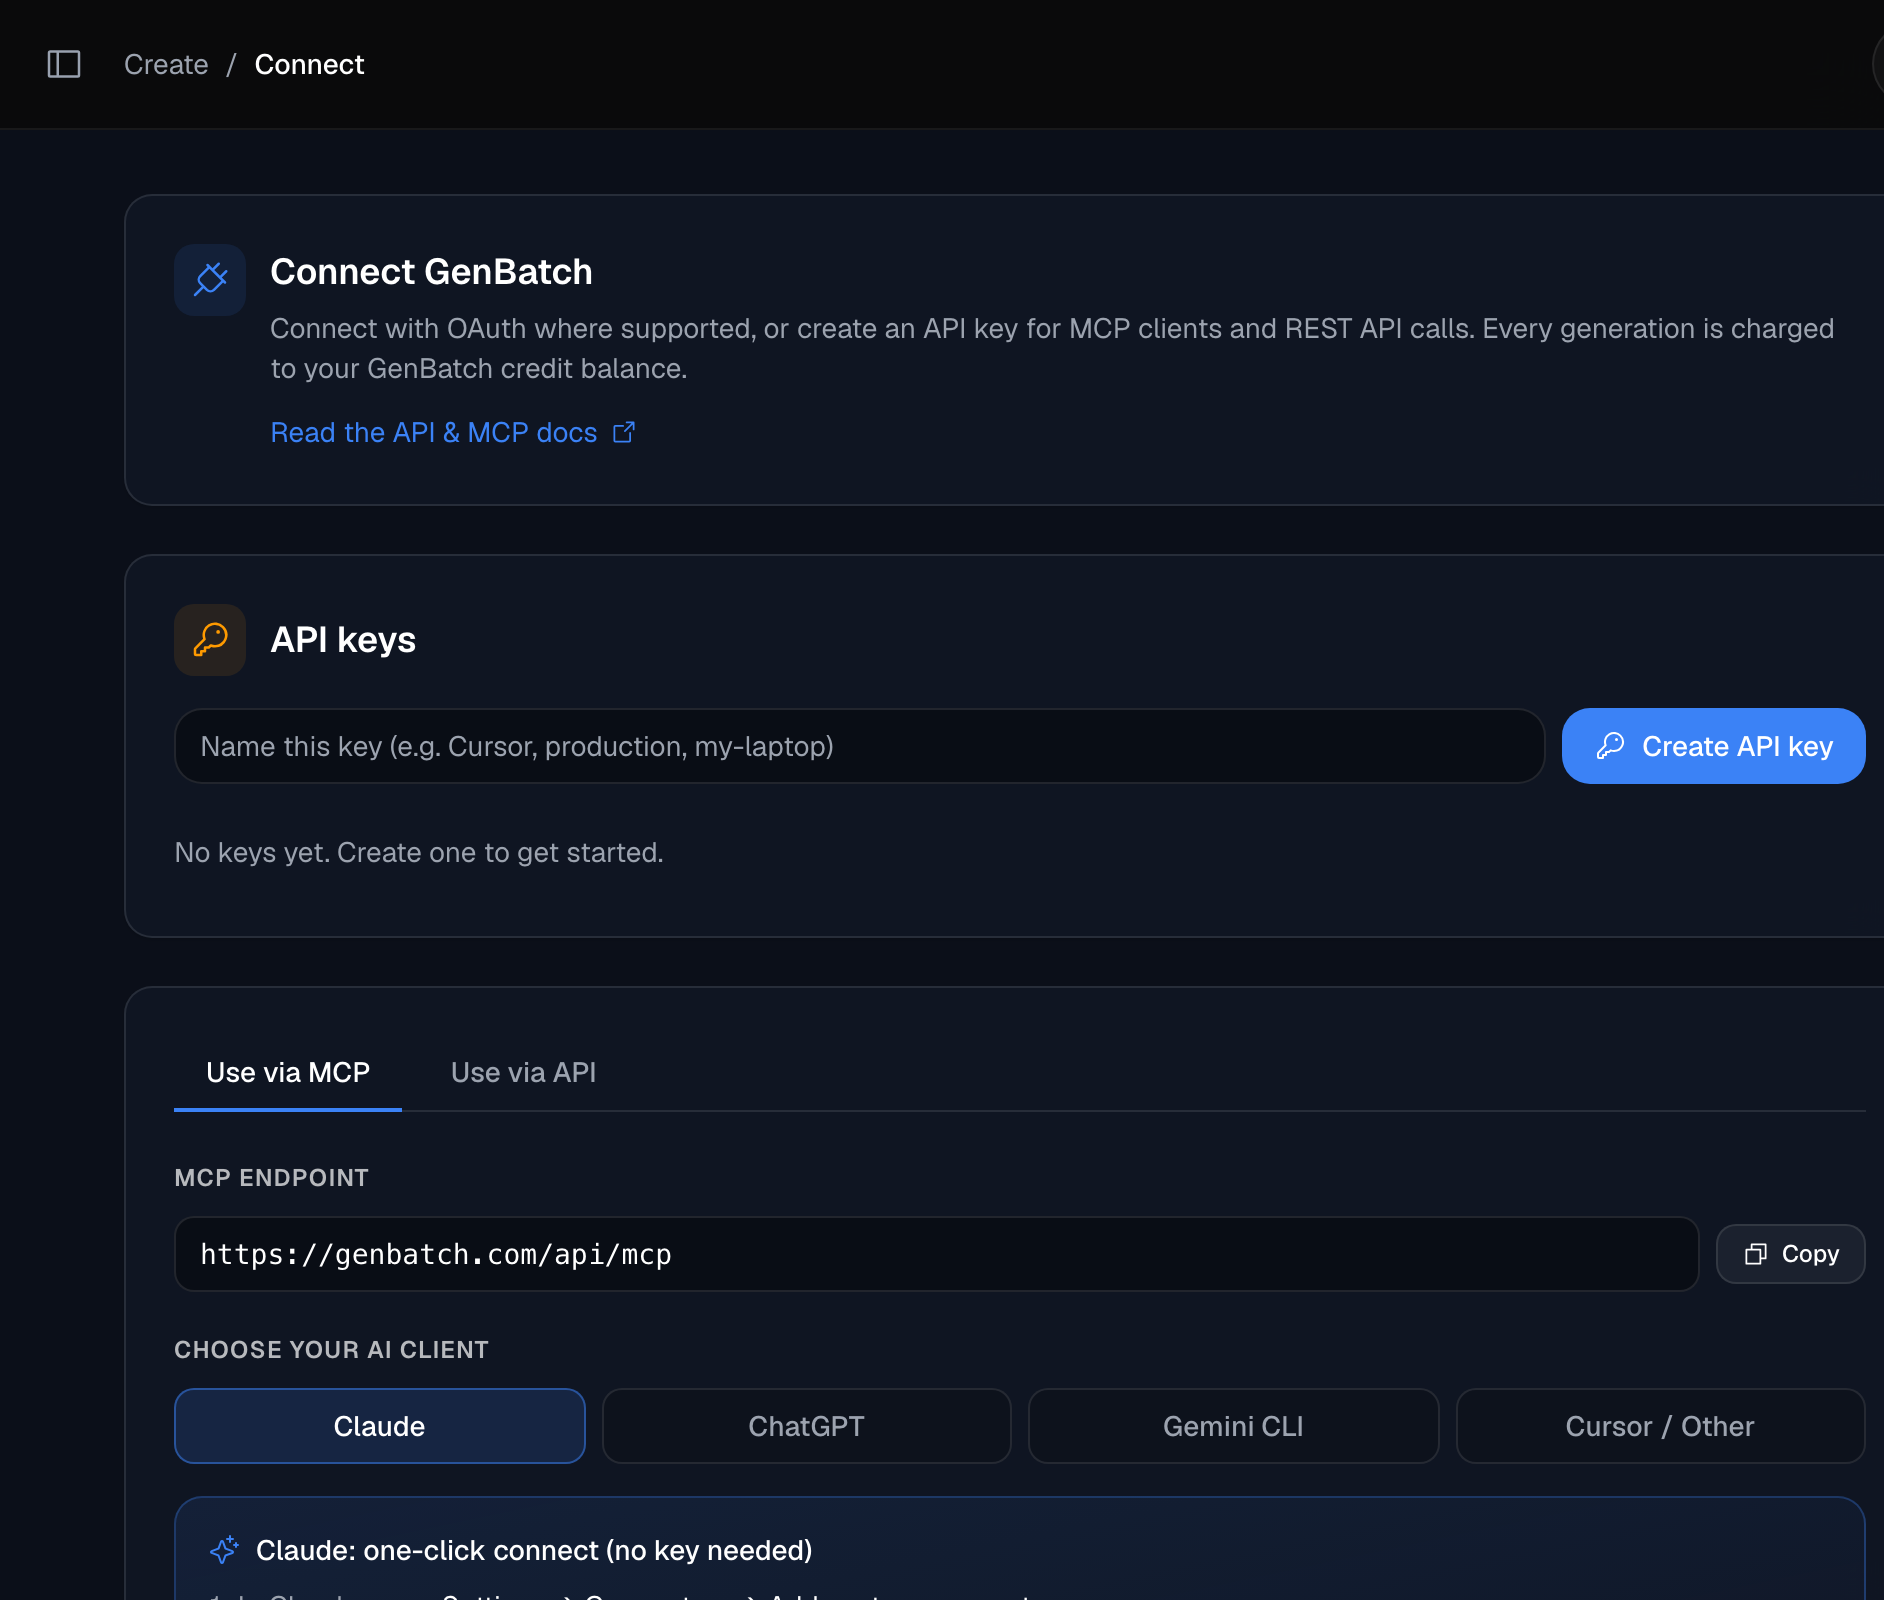This screenshot has width=1884, height=1600.
Task: Toggle the sidebar panel icon
Action: tap(64, 64)
